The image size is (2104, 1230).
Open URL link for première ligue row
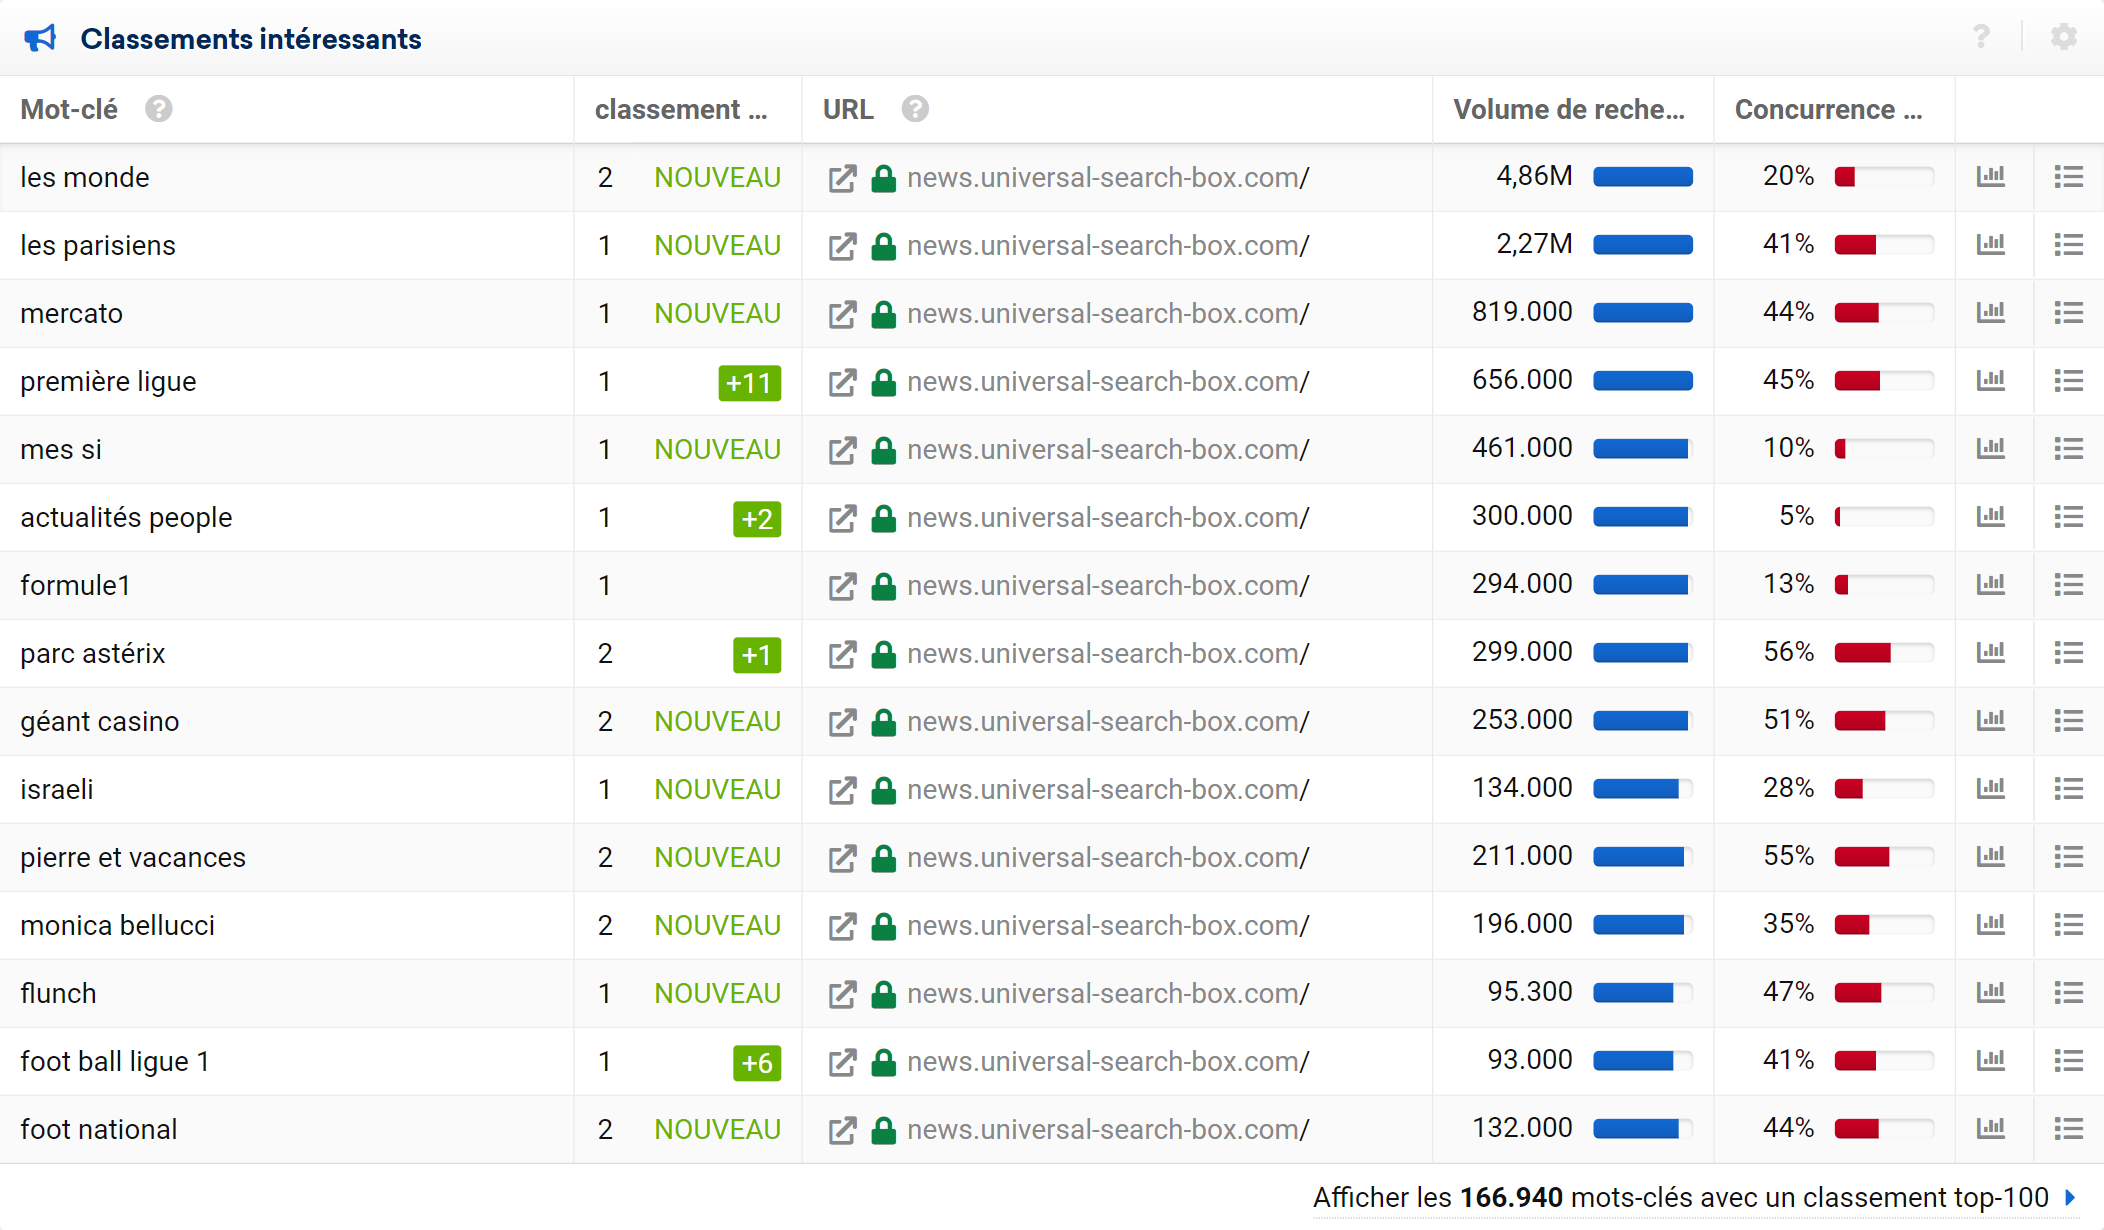(x=1108, y=381)
